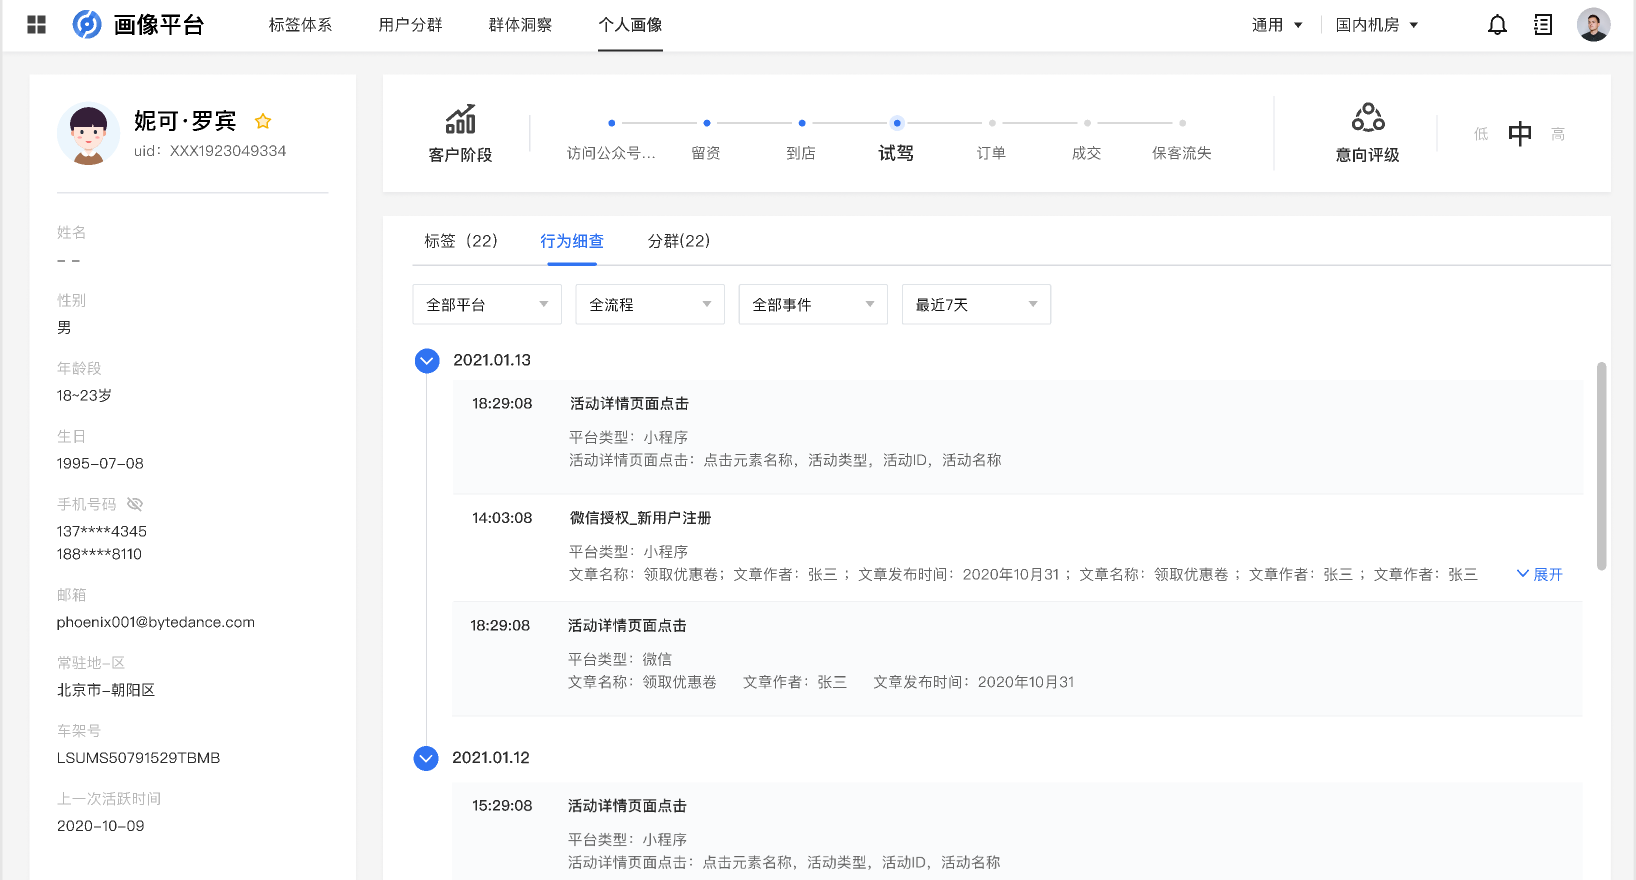Click the 意向评级 icon

(1367, 118)
